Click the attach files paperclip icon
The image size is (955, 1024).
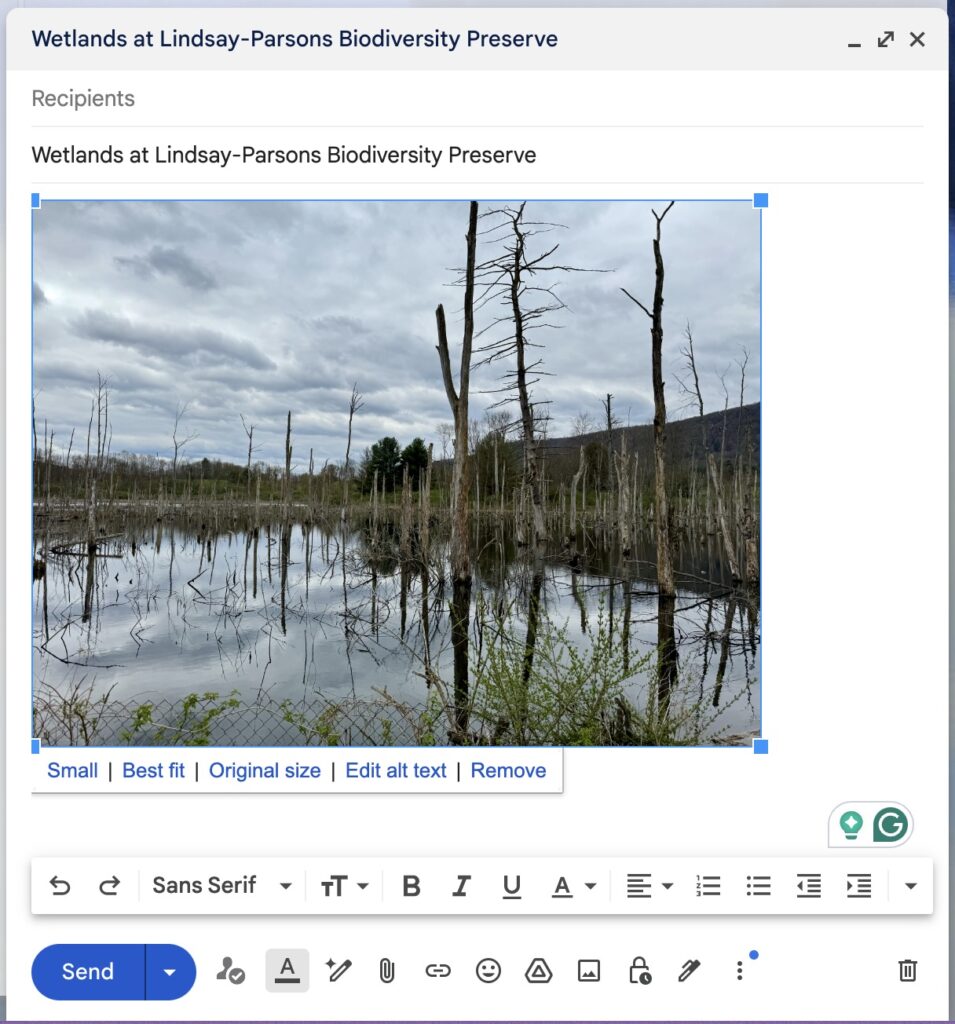point(387,971)
